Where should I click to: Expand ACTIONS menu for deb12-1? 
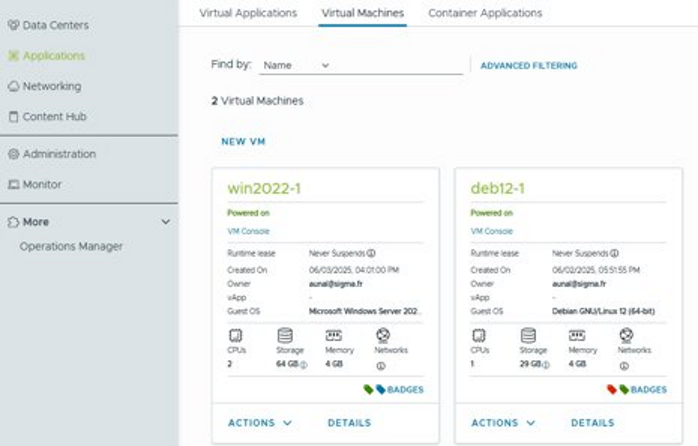[x=503, y=423]
